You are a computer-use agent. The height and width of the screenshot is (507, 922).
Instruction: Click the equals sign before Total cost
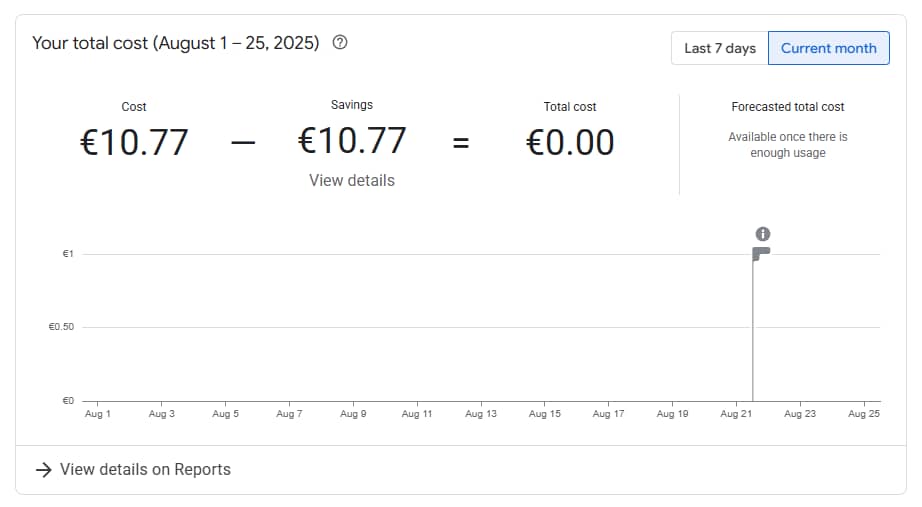461,143
